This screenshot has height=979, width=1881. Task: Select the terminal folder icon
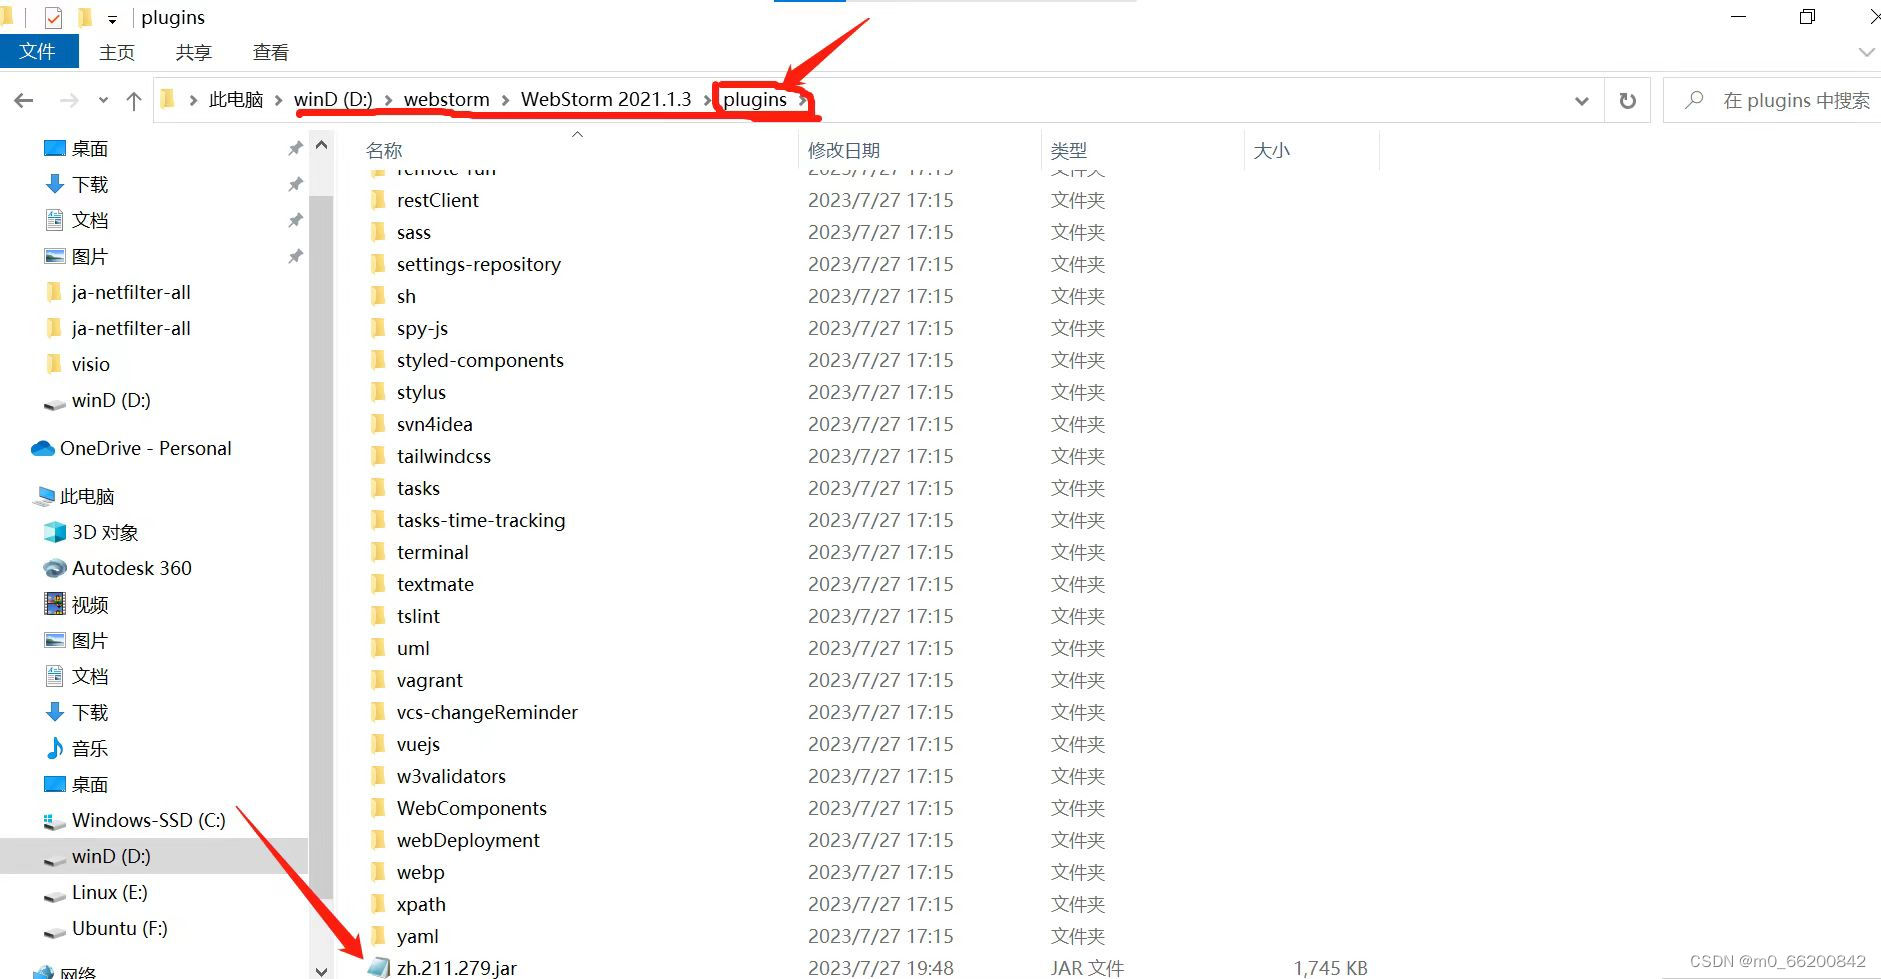[x=378, y=552]
